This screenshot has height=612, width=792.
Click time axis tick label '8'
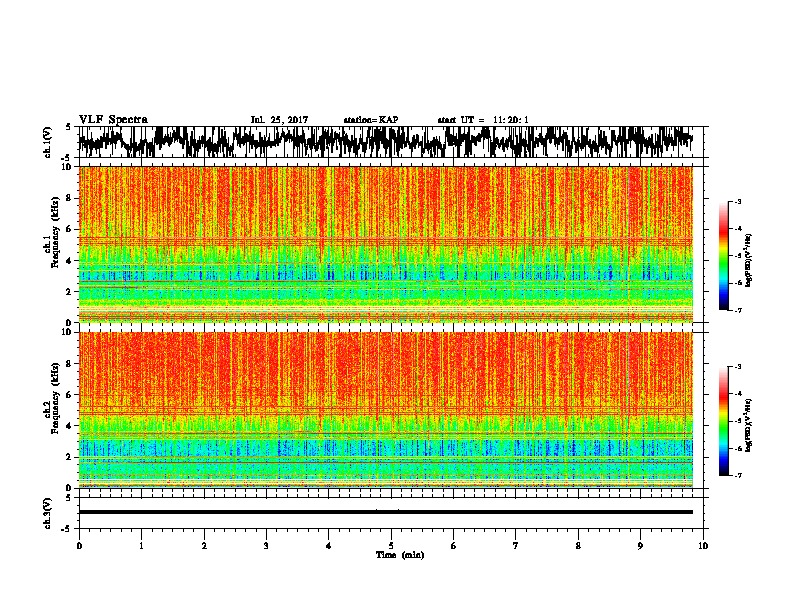(578, 546)
